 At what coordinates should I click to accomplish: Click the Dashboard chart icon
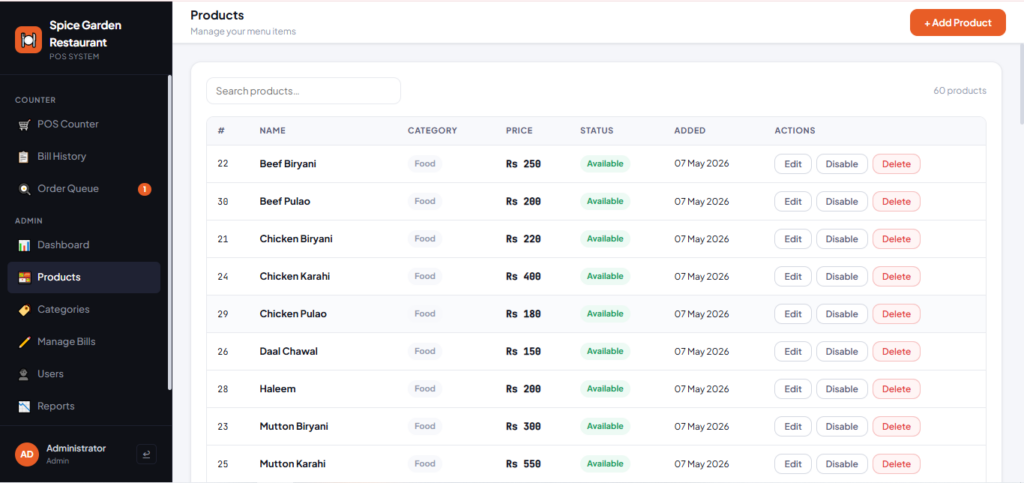(24, 245)
